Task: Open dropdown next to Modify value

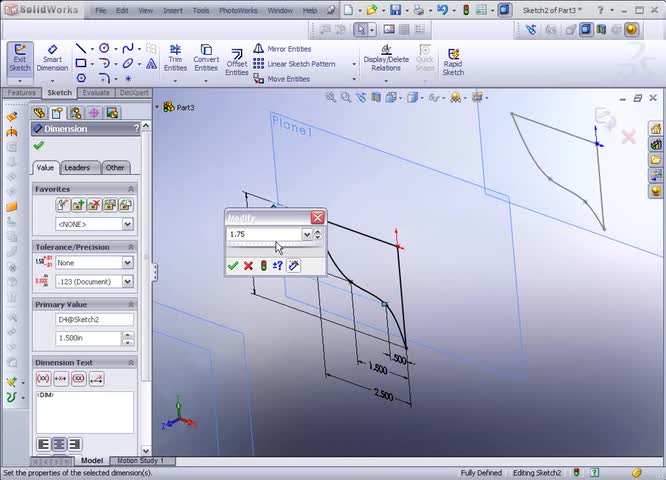Action: [307, 234]
